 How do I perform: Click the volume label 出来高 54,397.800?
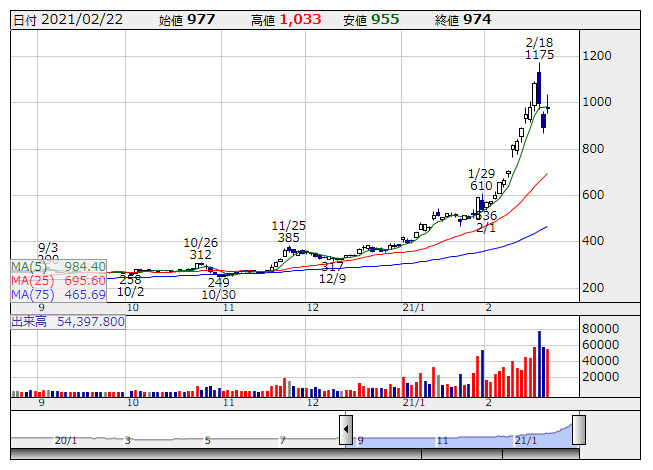(x=67, y=322)
